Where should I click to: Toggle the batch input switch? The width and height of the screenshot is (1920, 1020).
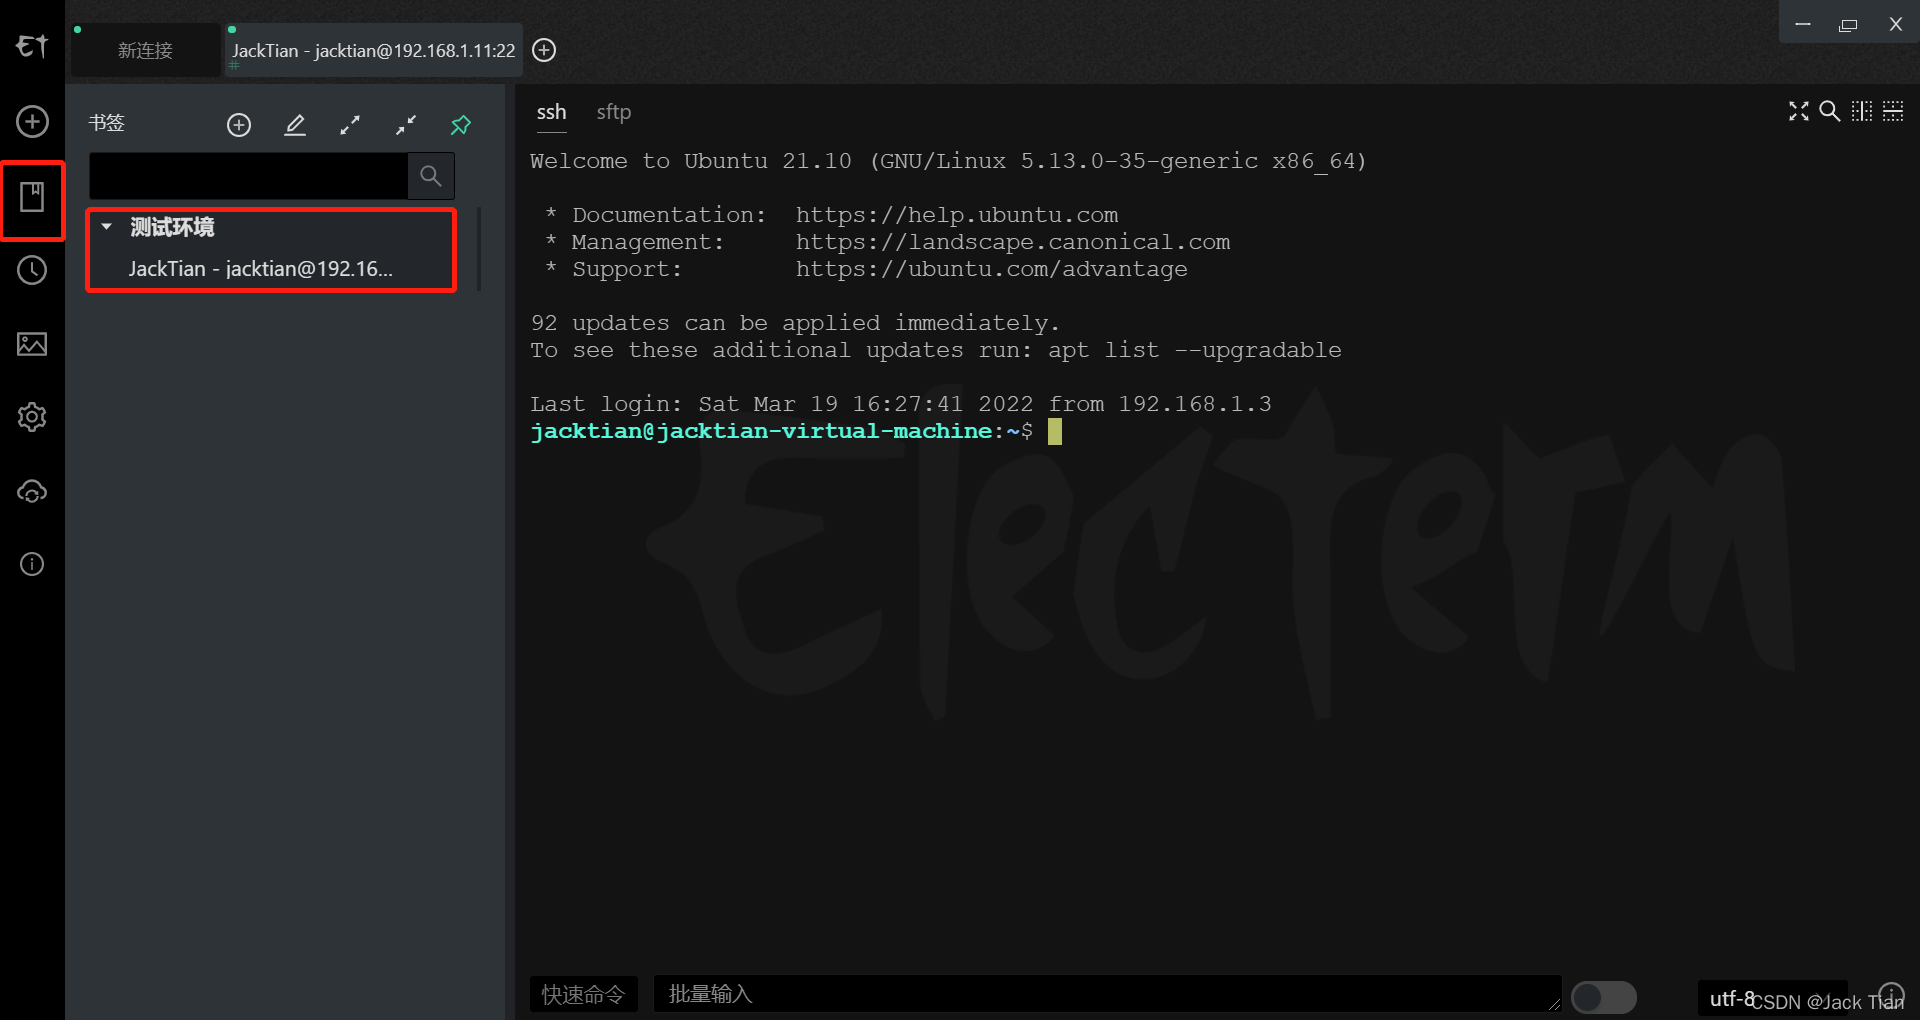click(1603, 997)
